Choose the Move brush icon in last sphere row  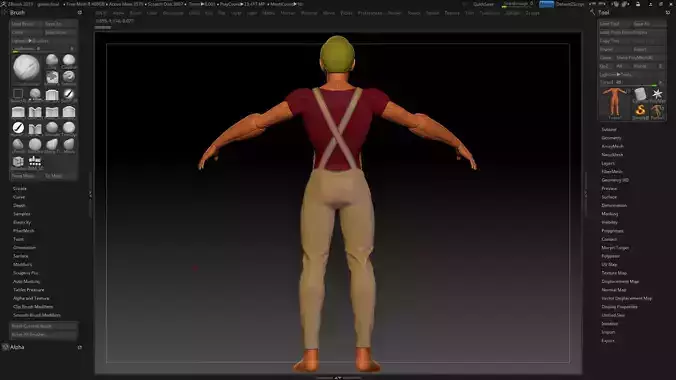(69, 145)
